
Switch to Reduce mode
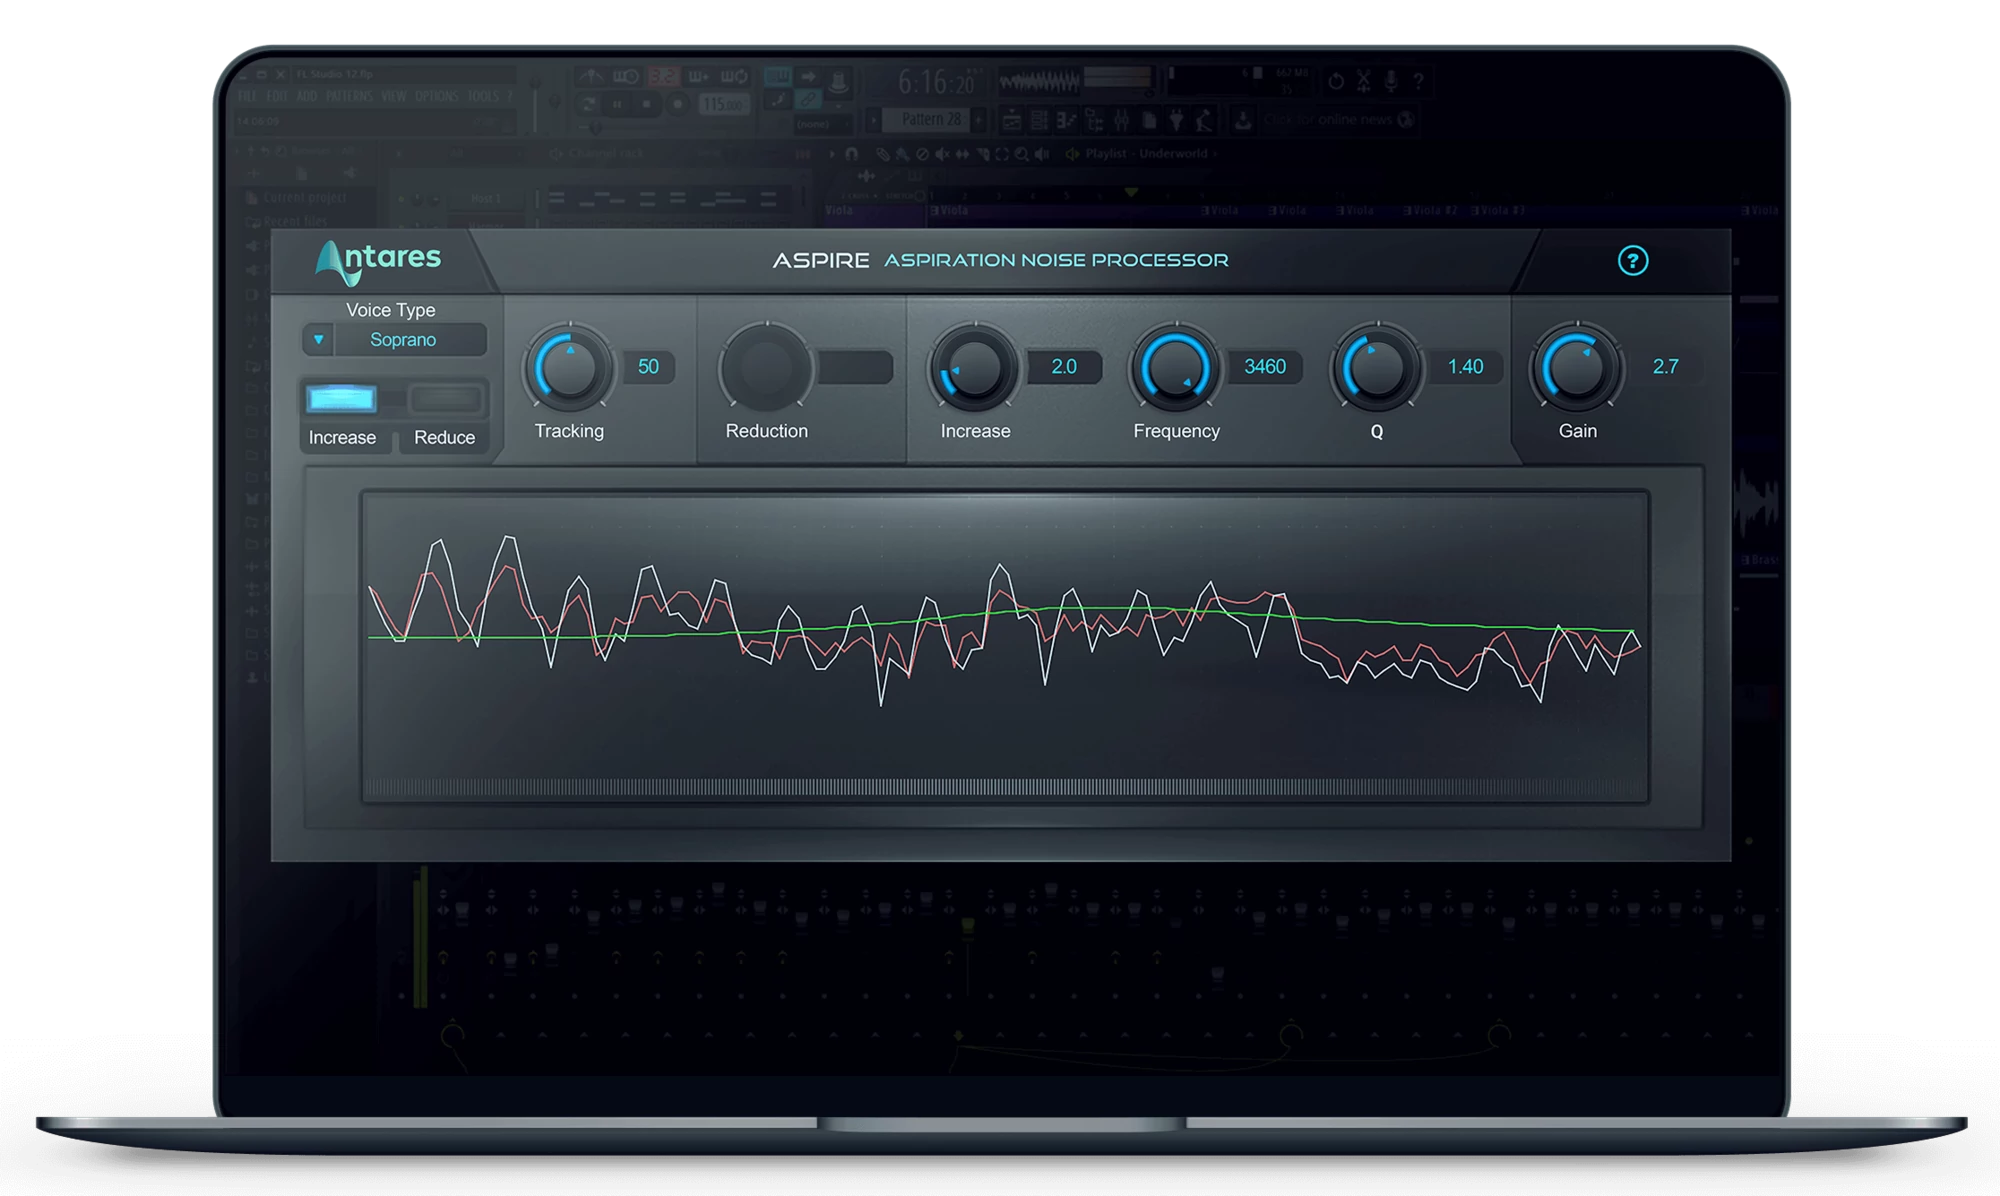445,400
